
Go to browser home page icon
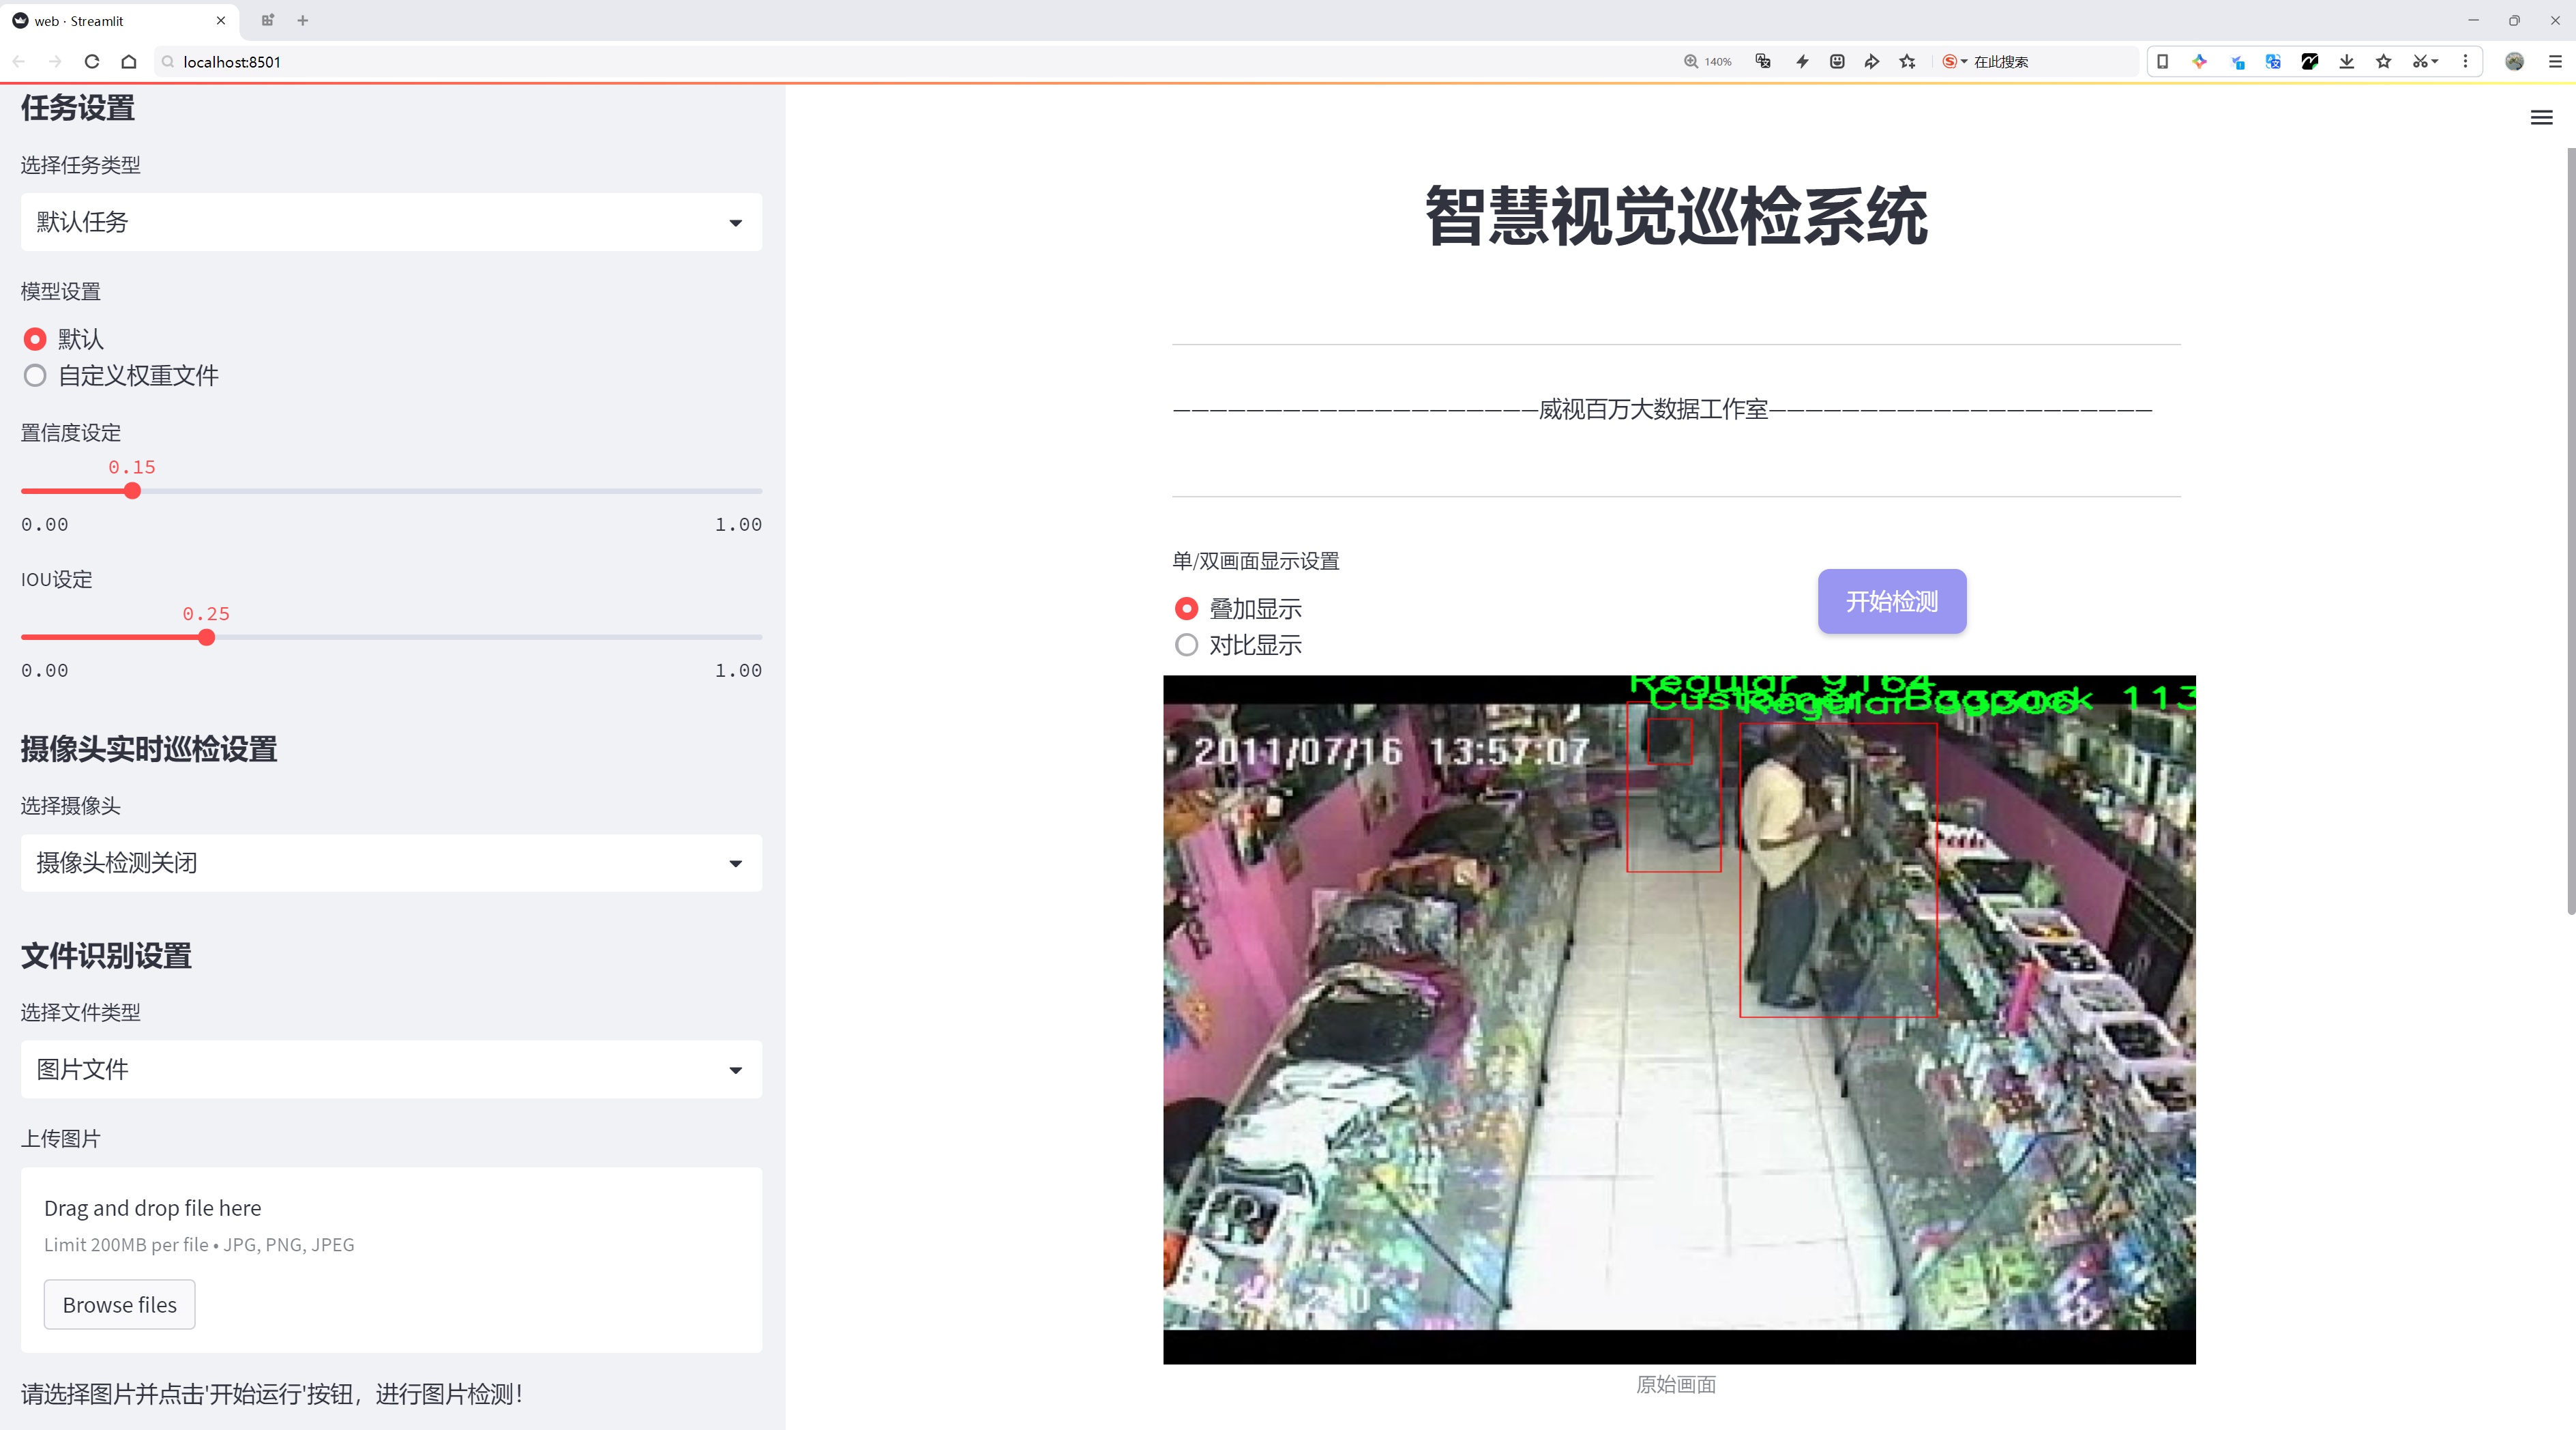coord(129,62)
